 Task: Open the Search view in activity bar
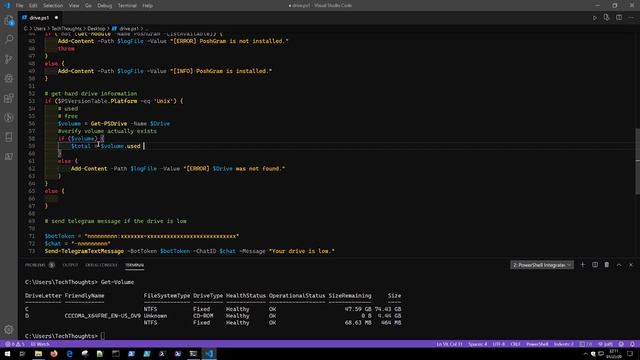click(x=9, y=39)
